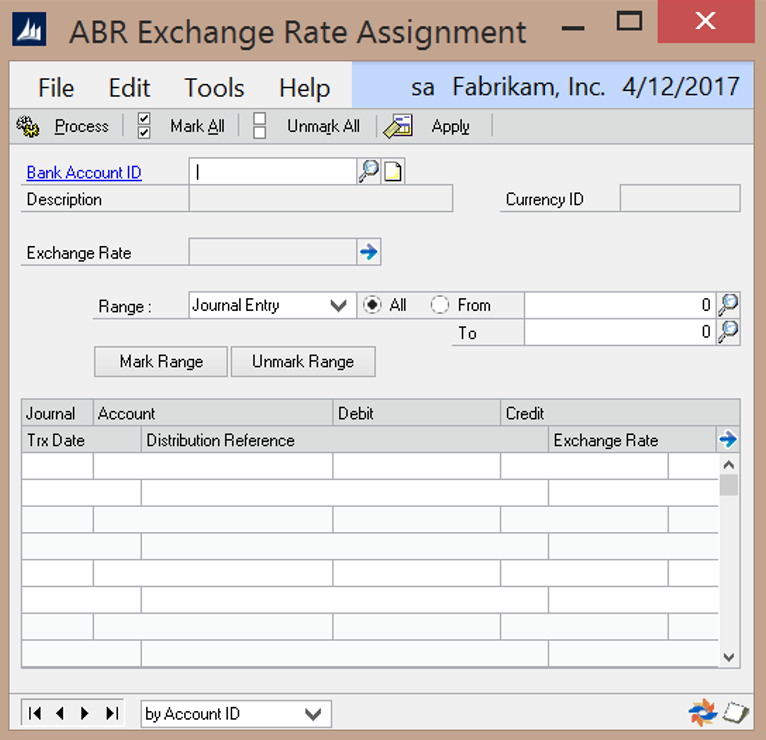Click the Bank Account ID input field
This screenshot has width=766, height=740.
point(273,172)
